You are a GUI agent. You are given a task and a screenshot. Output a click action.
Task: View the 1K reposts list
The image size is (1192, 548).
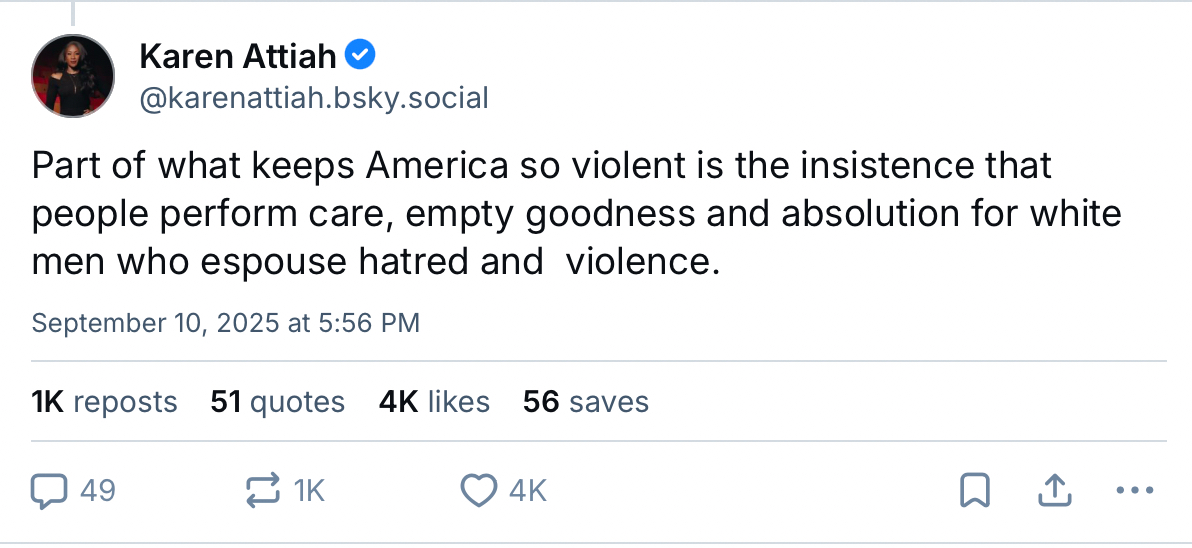[x=104, y=402]
